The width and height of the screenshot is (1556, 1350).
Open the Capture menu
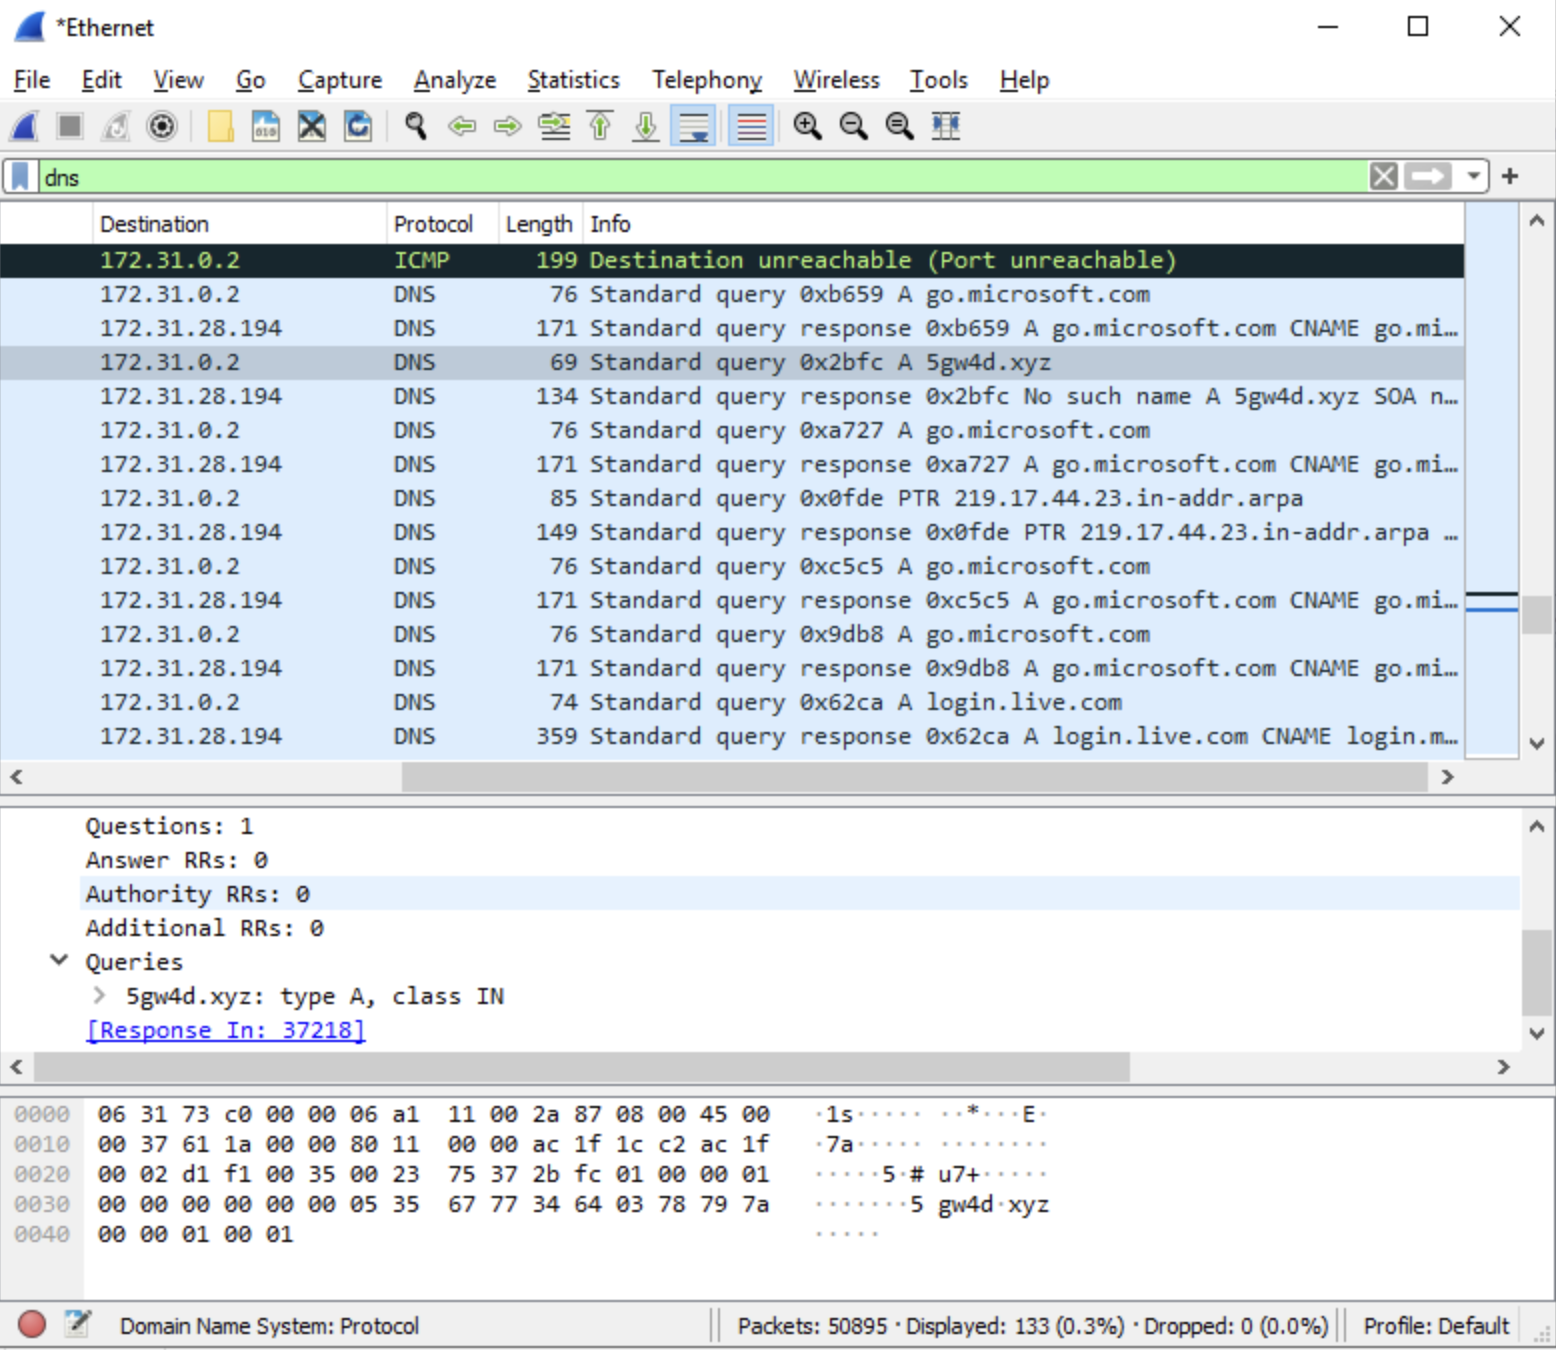coord(340,80)
